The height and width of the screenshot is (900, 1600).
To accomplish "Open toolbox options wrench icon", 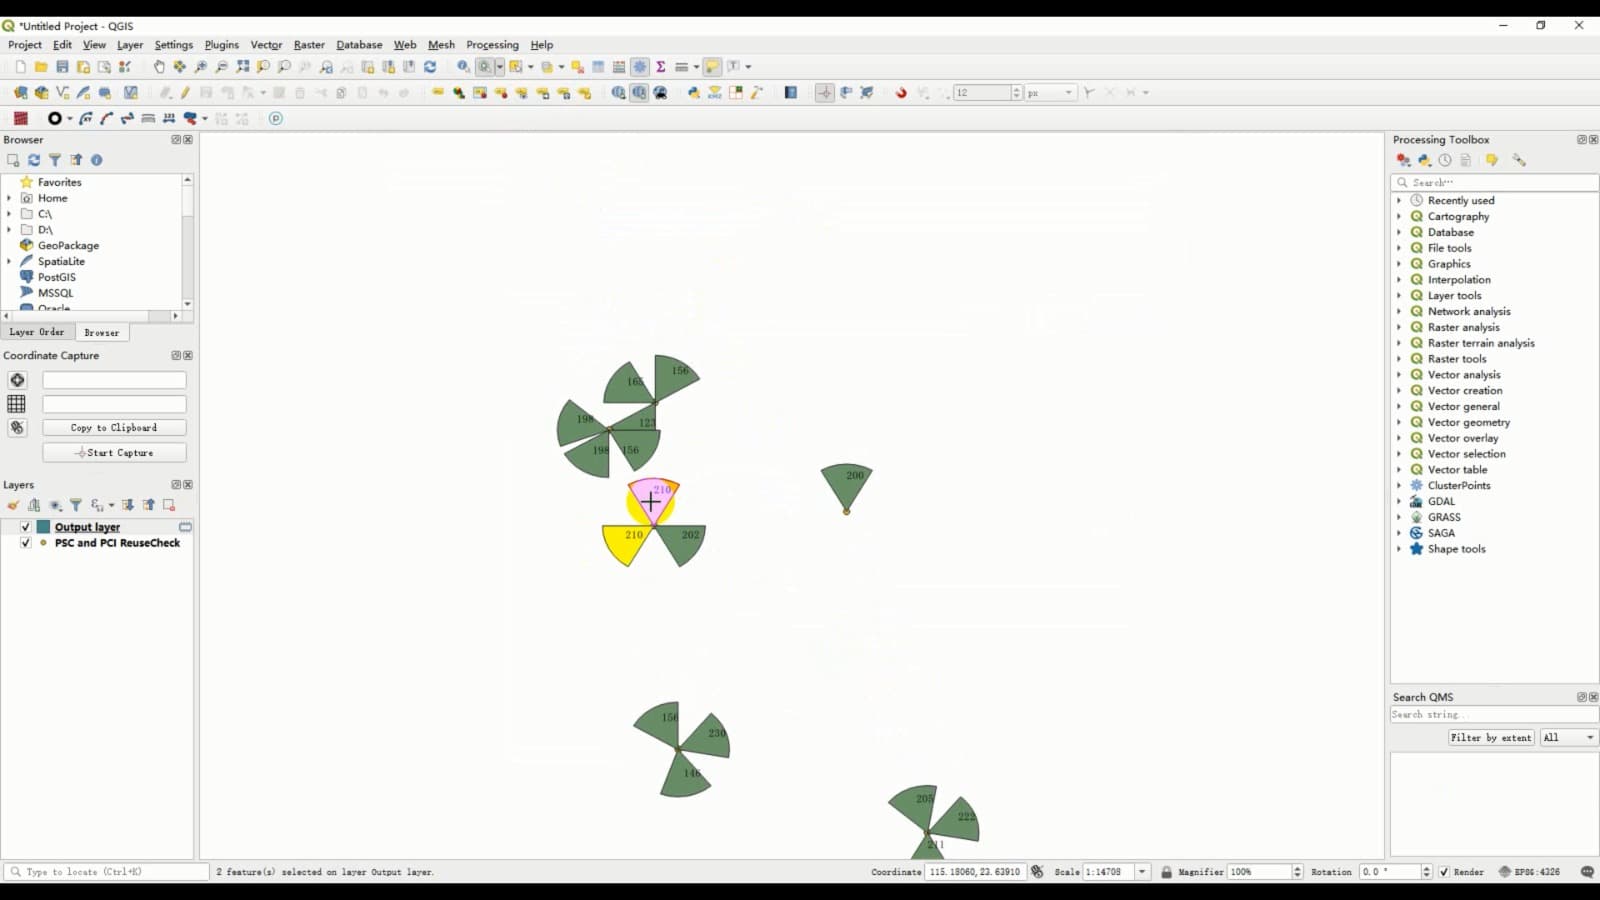I will tap(1519, 160).
